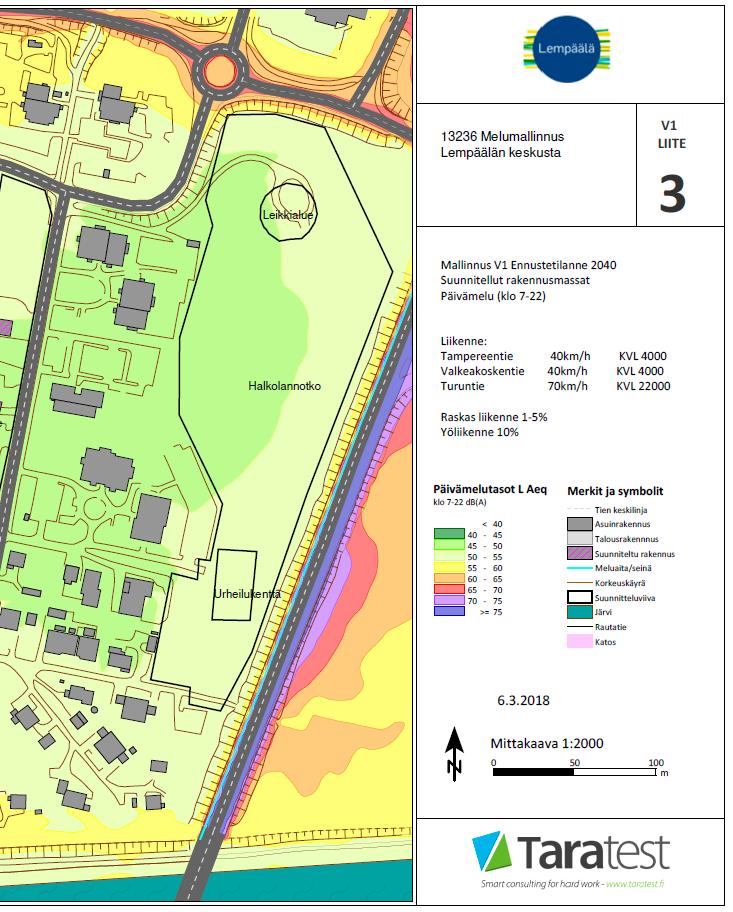This screenshot has width=733, height=912.
Task: Click the 'Päivämelu (klo 7-22)' line
Action: 493,296
